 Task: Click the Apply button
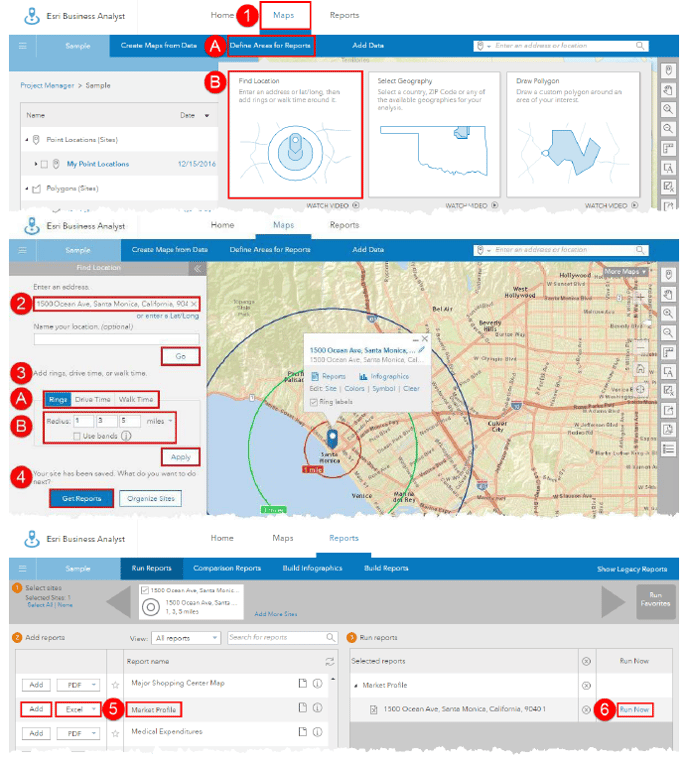pyautogui.click(x=180, y=457)
